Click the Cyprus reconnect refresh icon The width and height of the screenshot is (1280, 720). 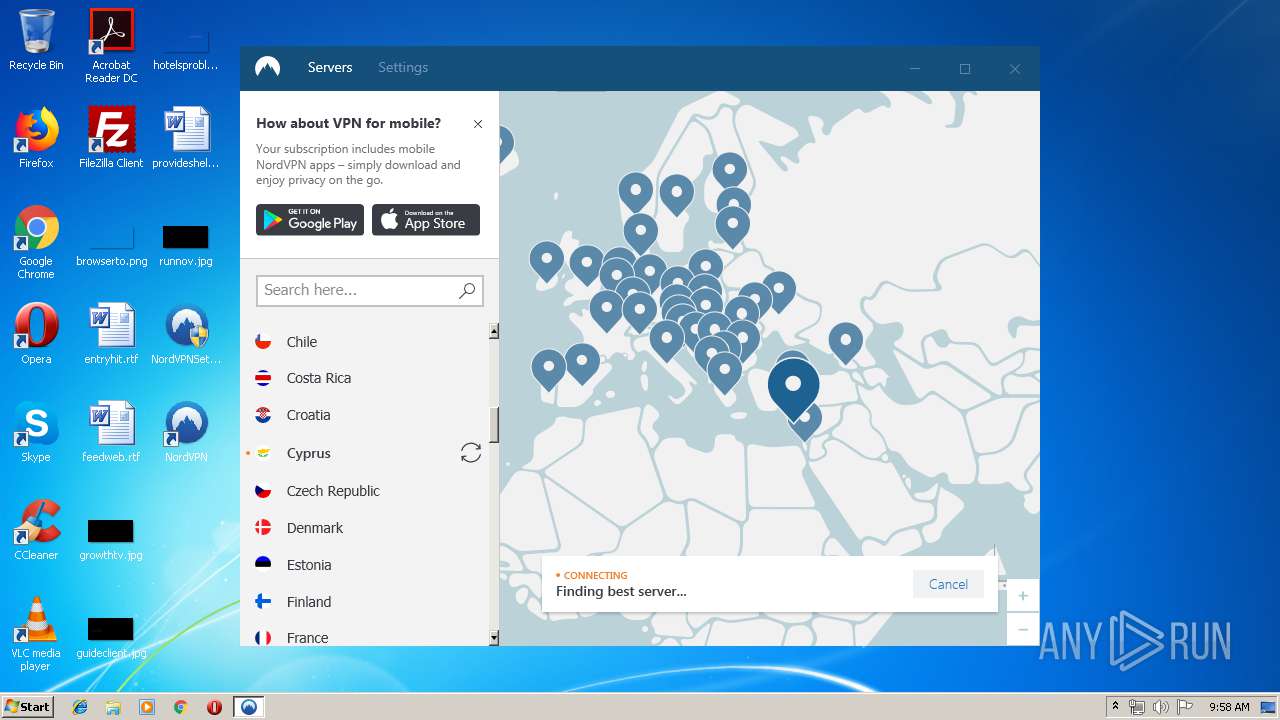click(x=471, y=453)
